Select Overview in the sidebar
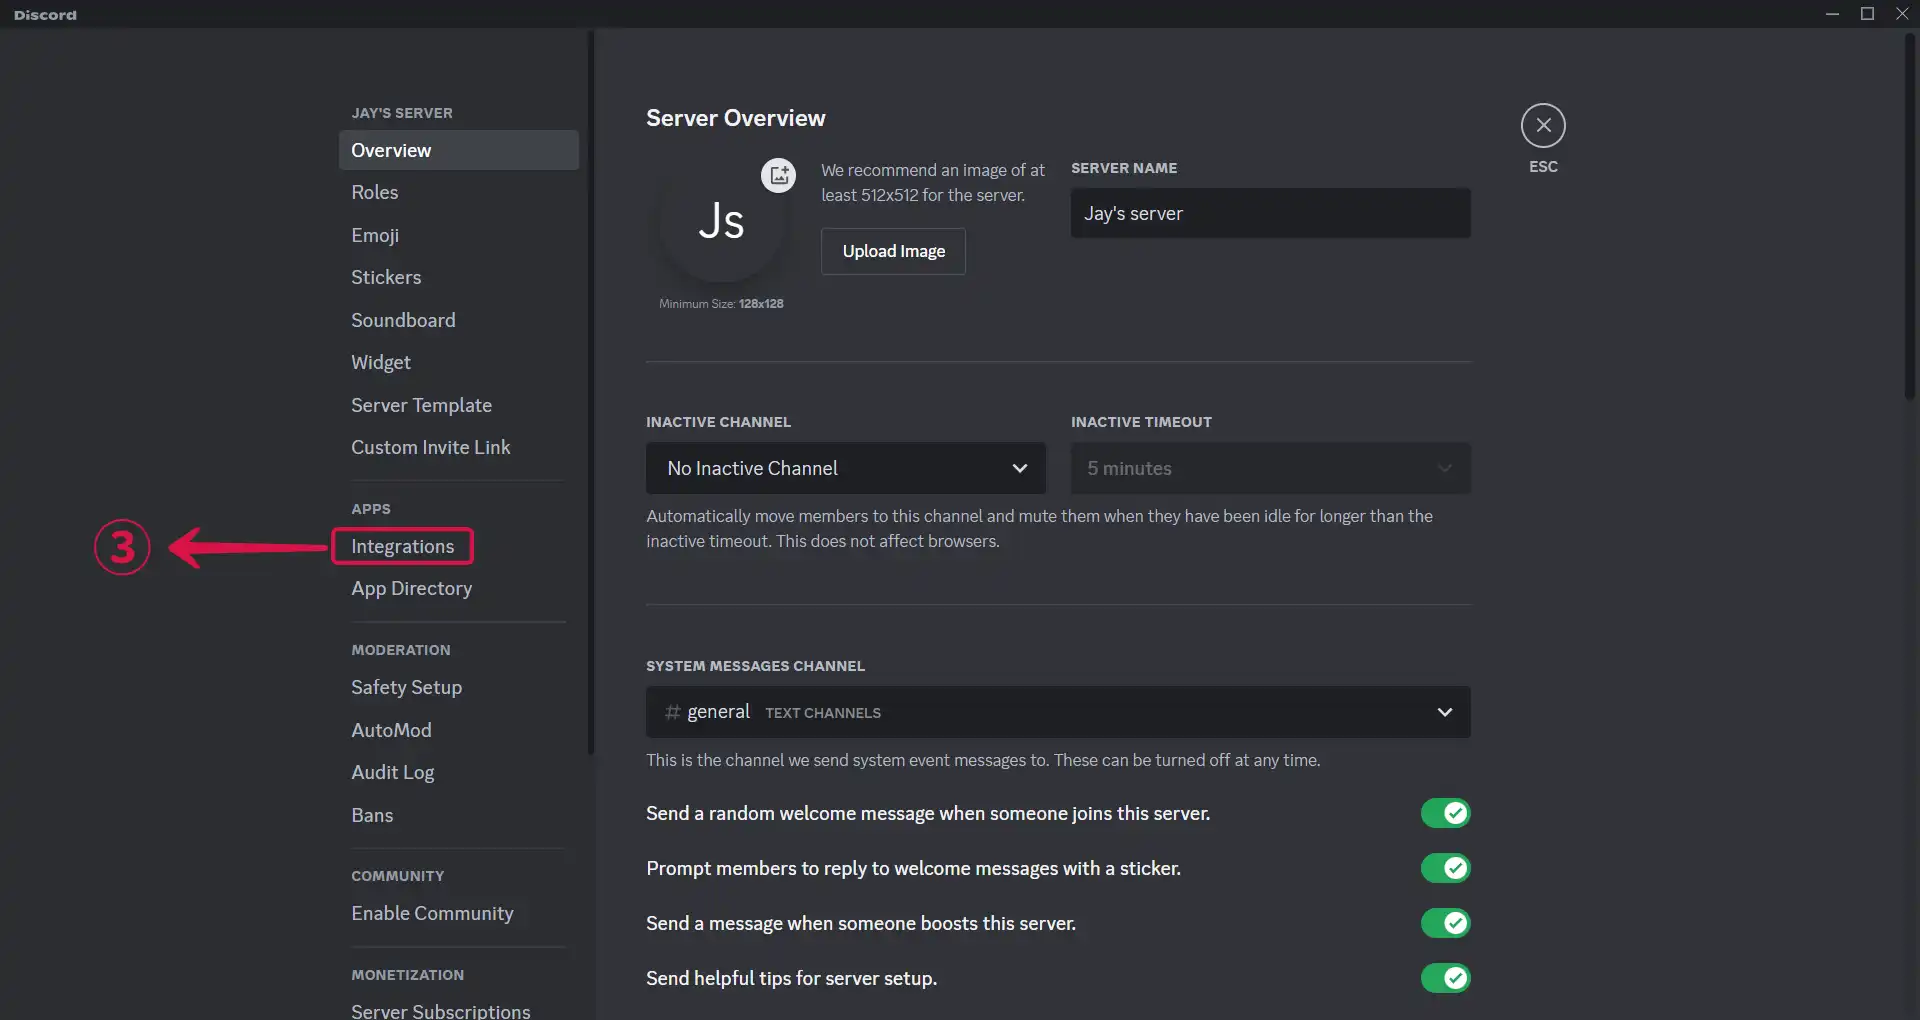1920x1020 pixels. [x=459, y=150]
